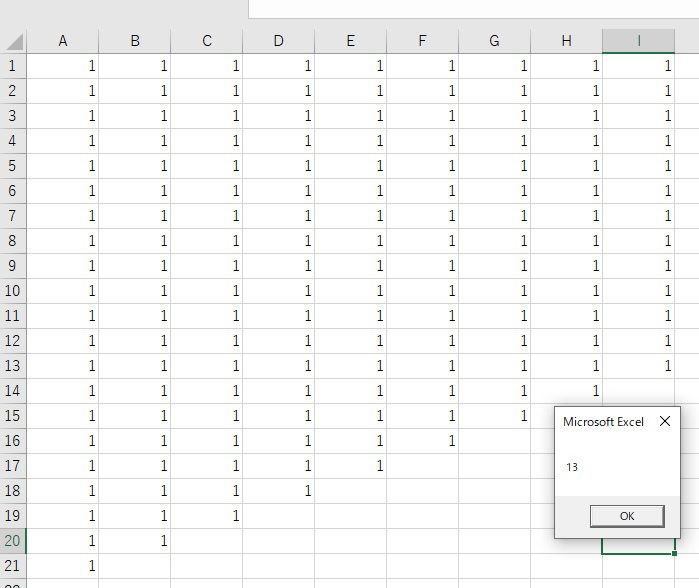Select the highlighted row 20 header
Viewport: 699px width, 588px height.
(13, 541)
